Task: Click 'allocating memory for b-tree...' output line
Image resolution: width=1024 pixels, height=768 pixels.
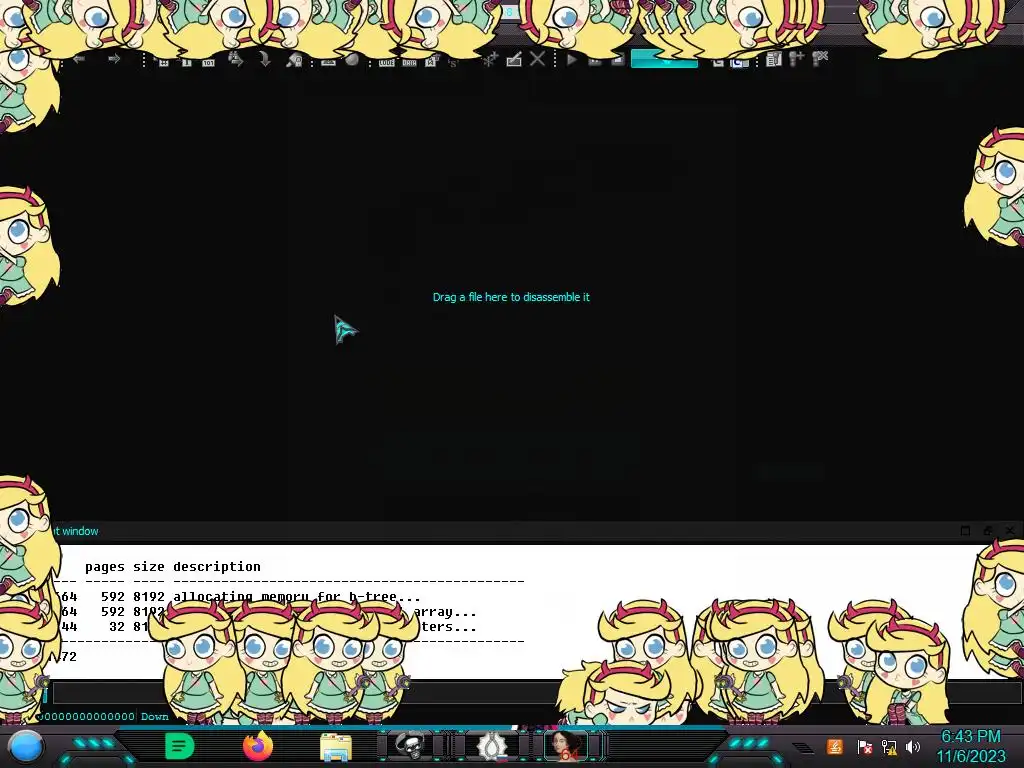Action: pyautogui.click(x=296, y=596)
